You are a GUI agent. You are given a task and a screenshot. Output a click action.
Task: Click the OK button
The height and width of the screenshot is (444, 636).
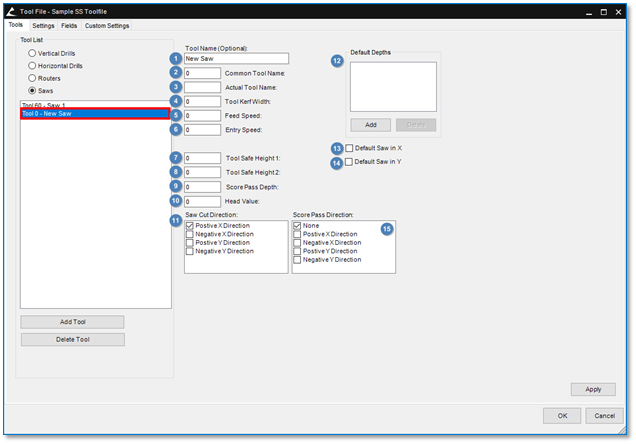(x=562, y=416)
